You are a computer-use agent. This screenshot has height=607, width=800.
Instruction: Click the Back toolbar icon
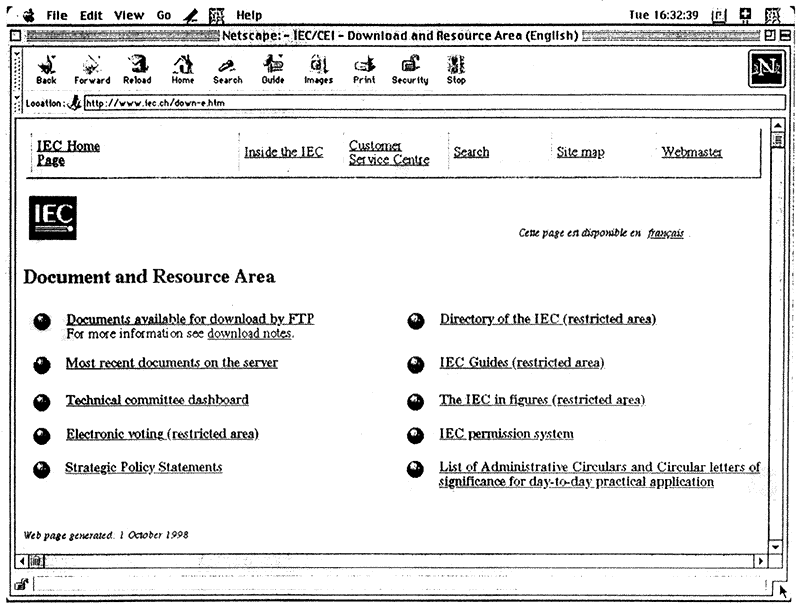point(46,69)
